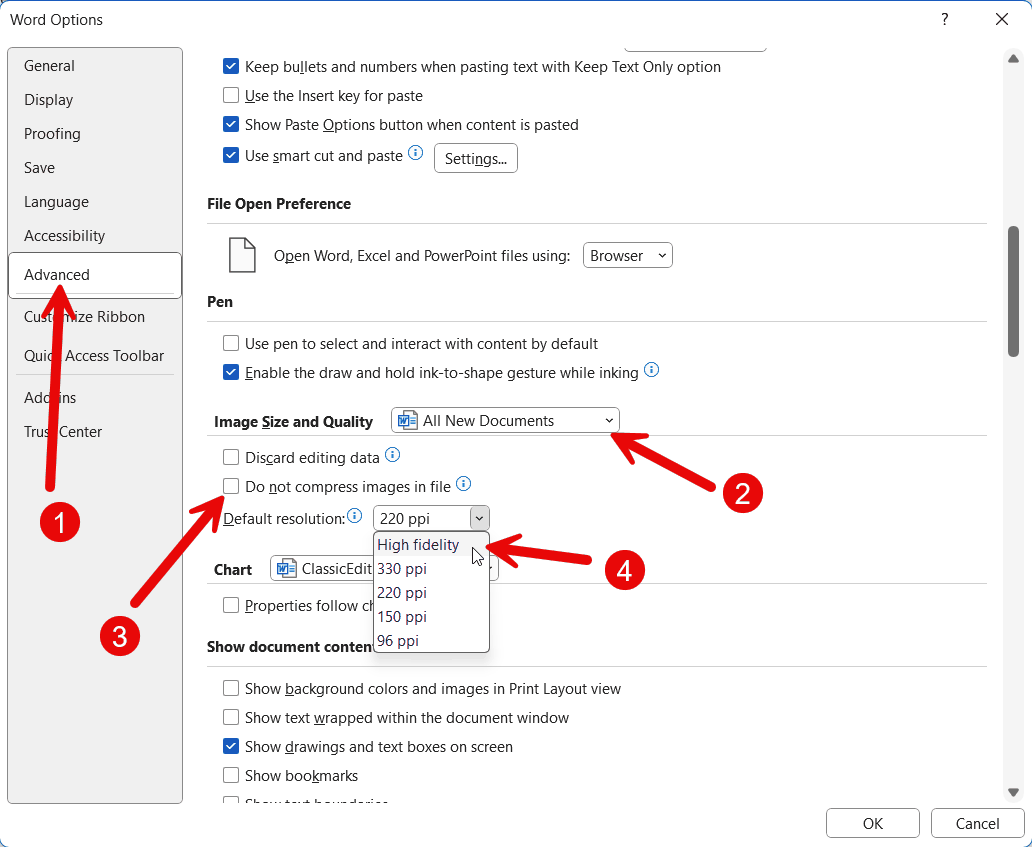The height and width of the screenshot is (847, 1032).
Task: Disable draw and hold ink-to-shape gesture checkbox
Action: pyautogui.click(x=230, y=372)
